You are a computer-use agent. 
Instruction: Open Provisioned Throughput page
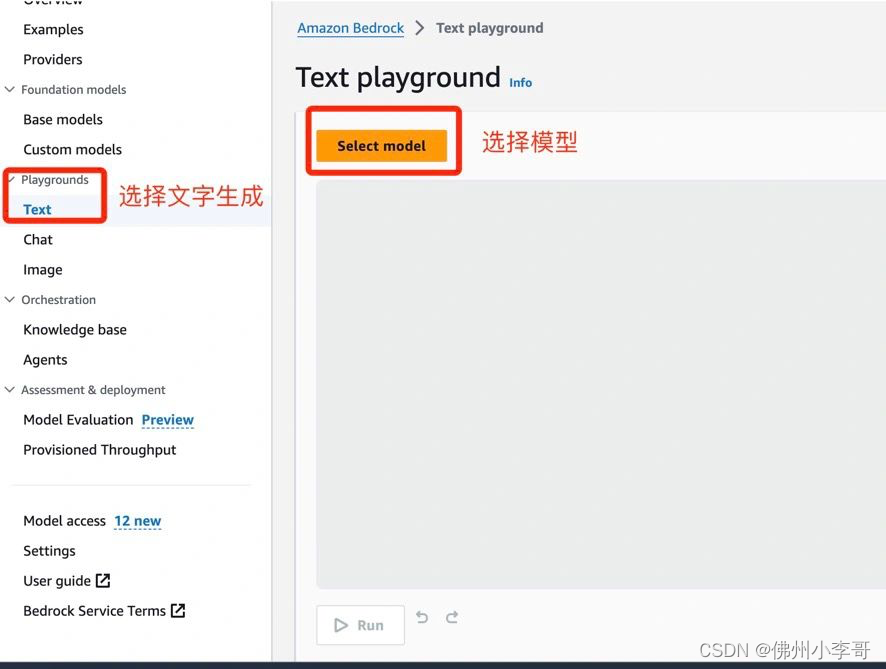click(99, 450)
